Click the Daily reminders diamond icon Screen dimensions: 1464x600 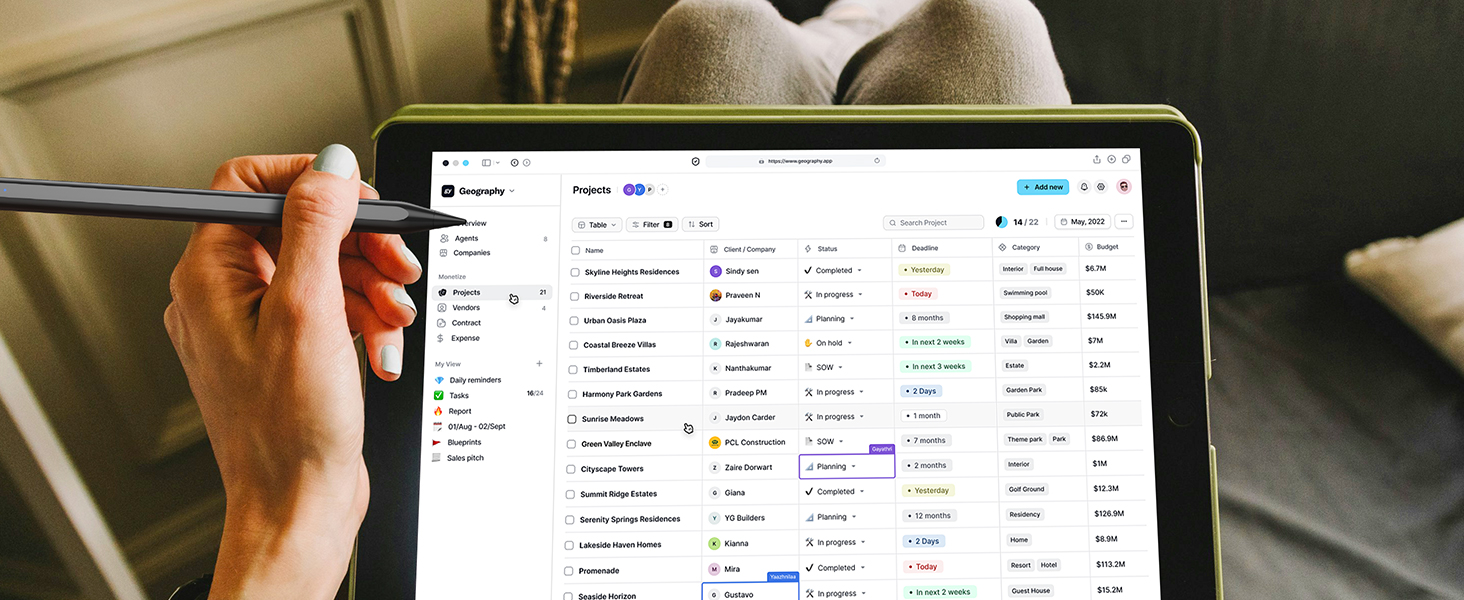(439, 380)
